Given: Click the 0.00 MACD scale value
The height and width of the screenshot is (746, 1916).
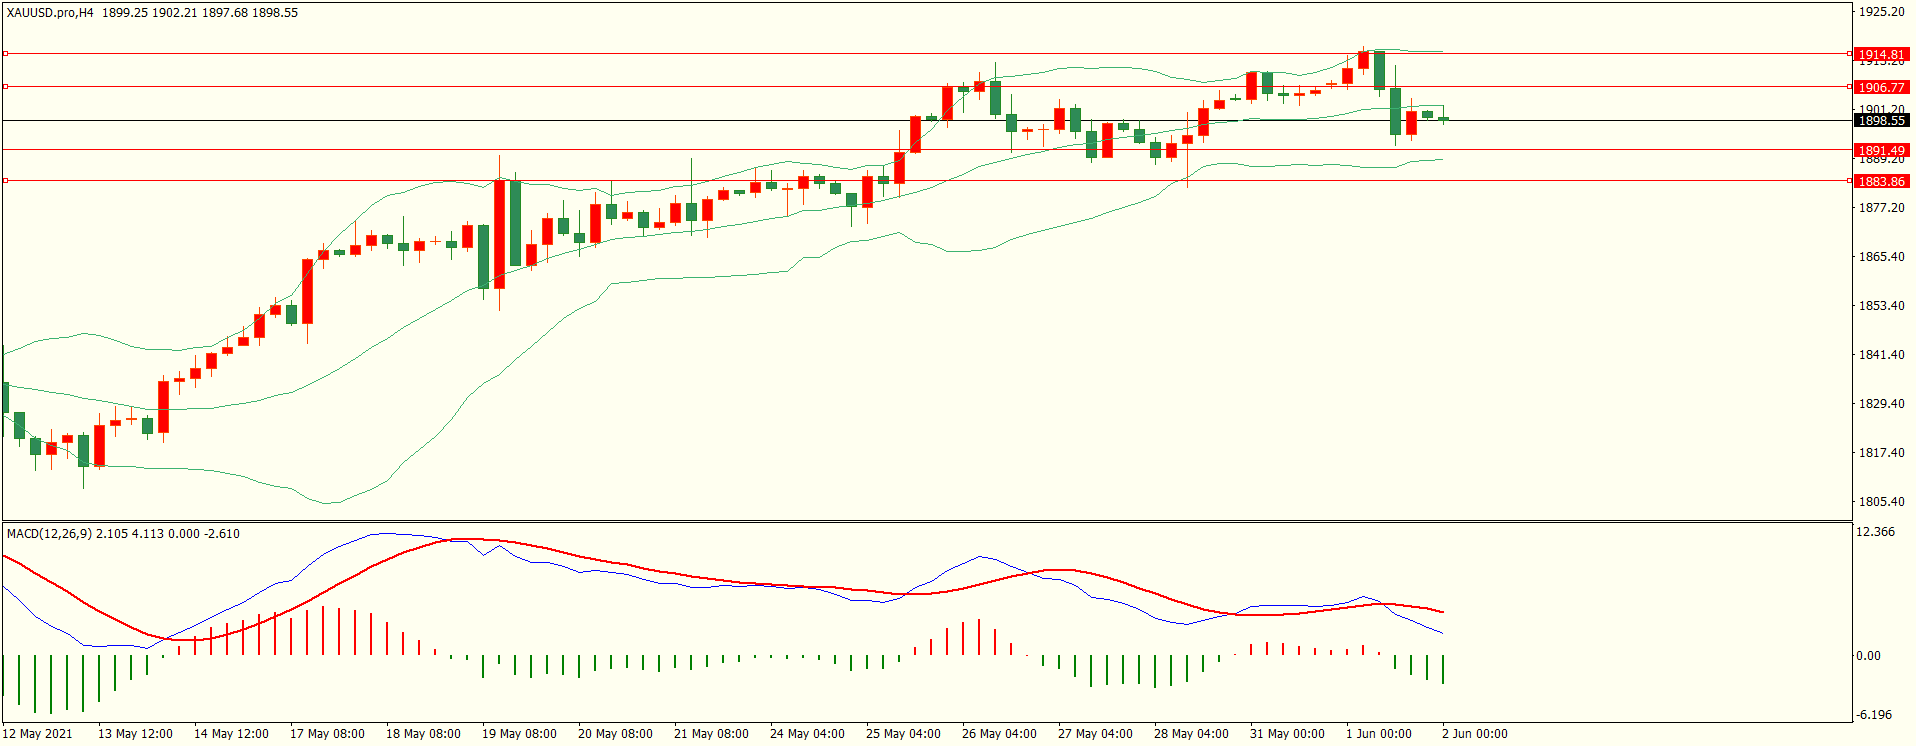Looking at the screenshot, I should point(1868,656).
